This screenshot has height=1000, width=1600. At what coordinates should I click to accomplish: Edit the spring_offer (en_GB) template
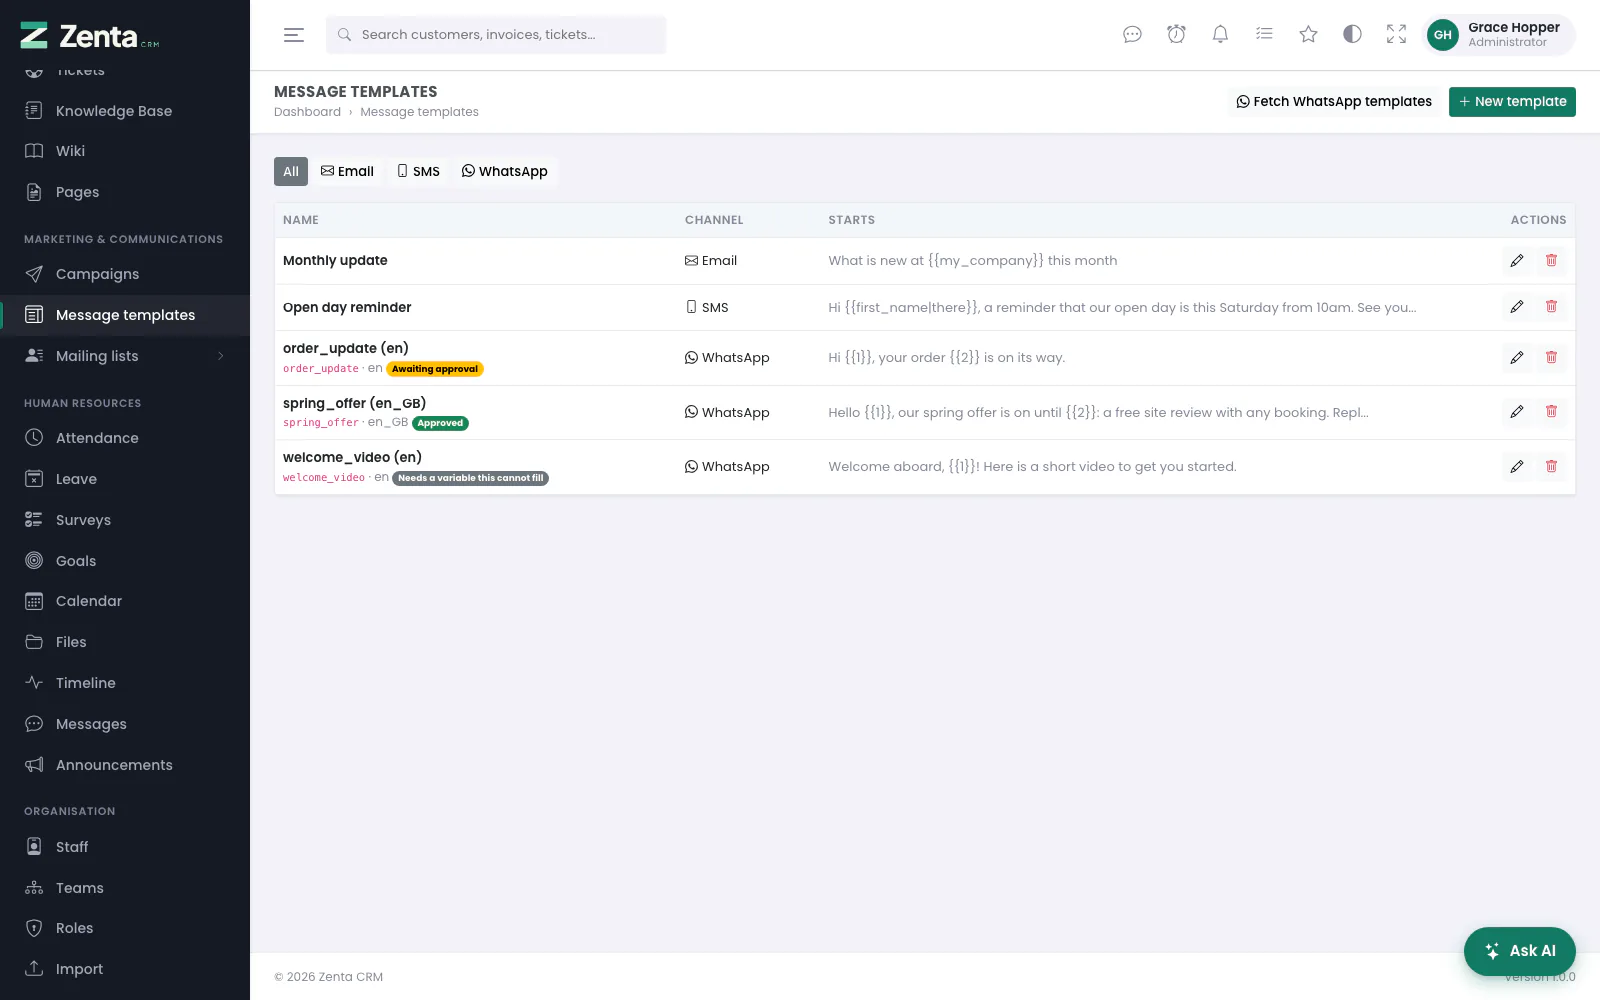1517,412
